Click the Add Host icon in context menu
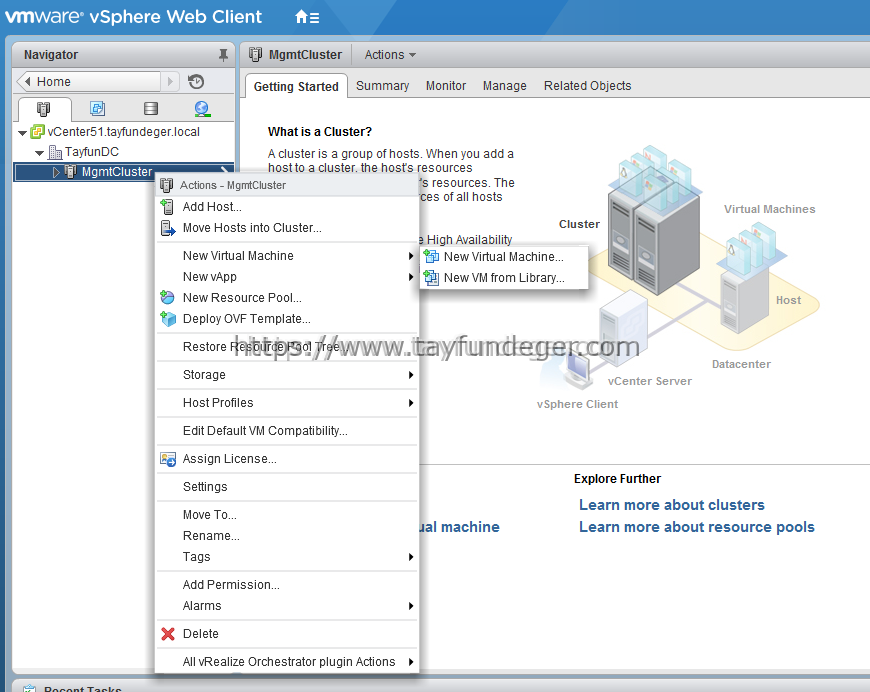 (167, 206)
